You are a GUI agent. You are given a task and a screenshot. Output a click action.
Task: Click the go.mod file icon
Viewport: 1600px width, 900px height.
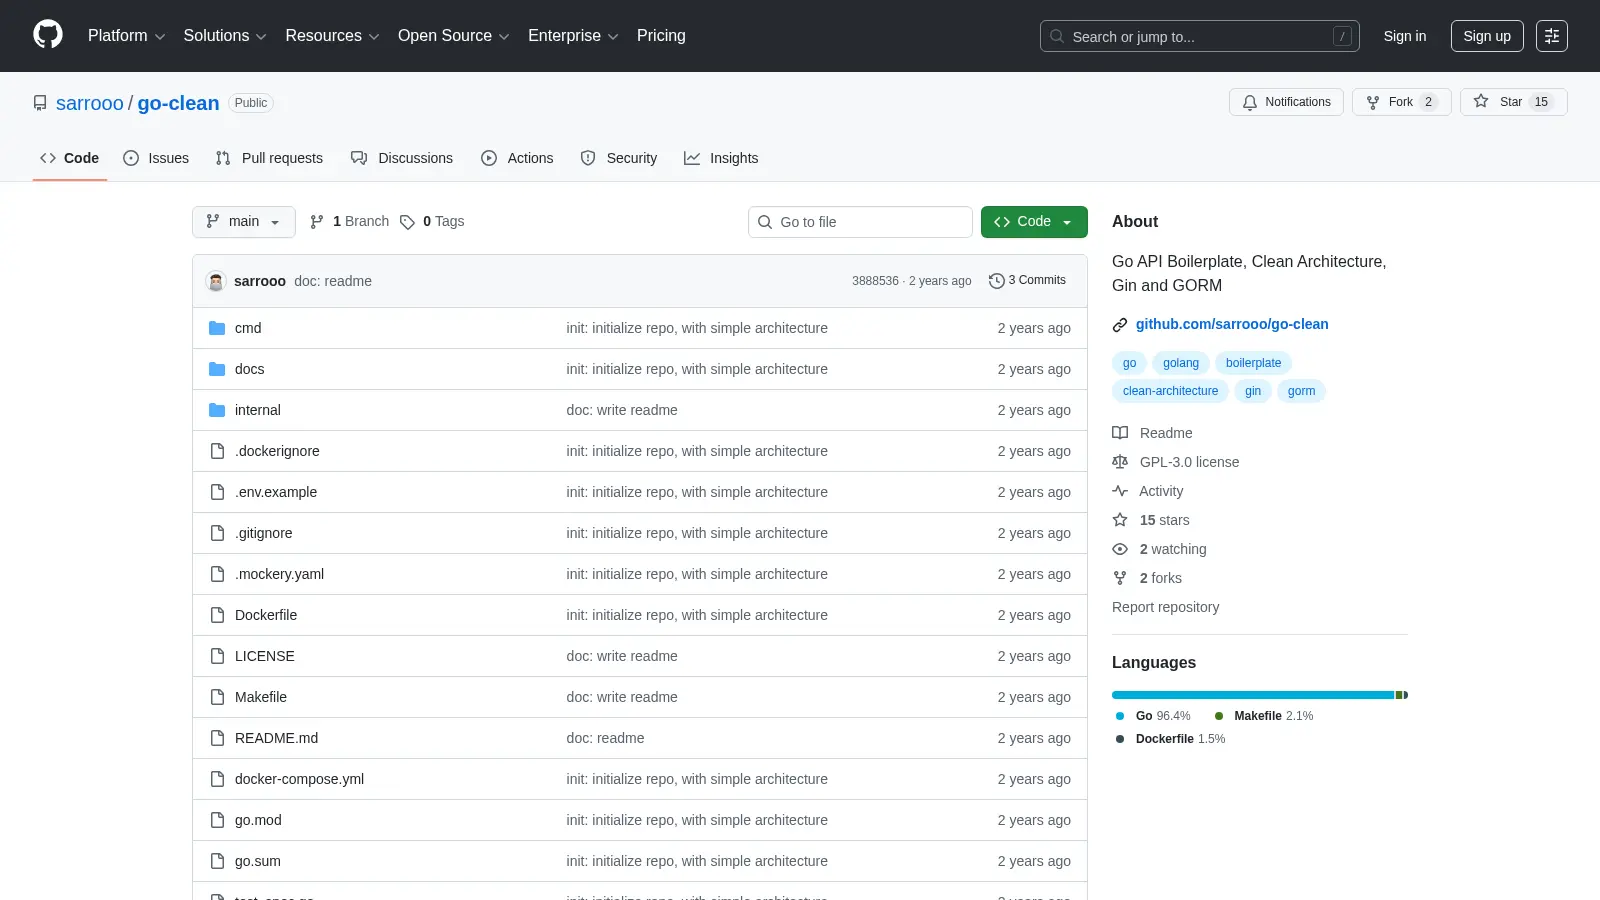(x=217, y=820)
